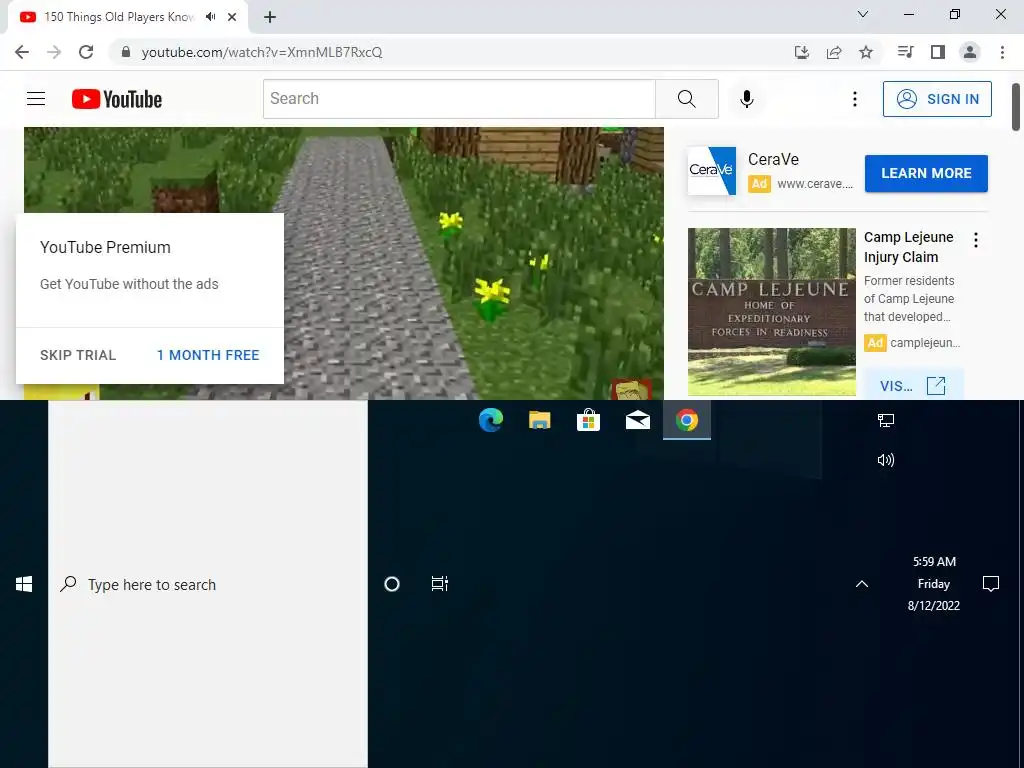Share this page via the address bar icon
Screen dimensions: 1024x768
click(x=834, y=52)
